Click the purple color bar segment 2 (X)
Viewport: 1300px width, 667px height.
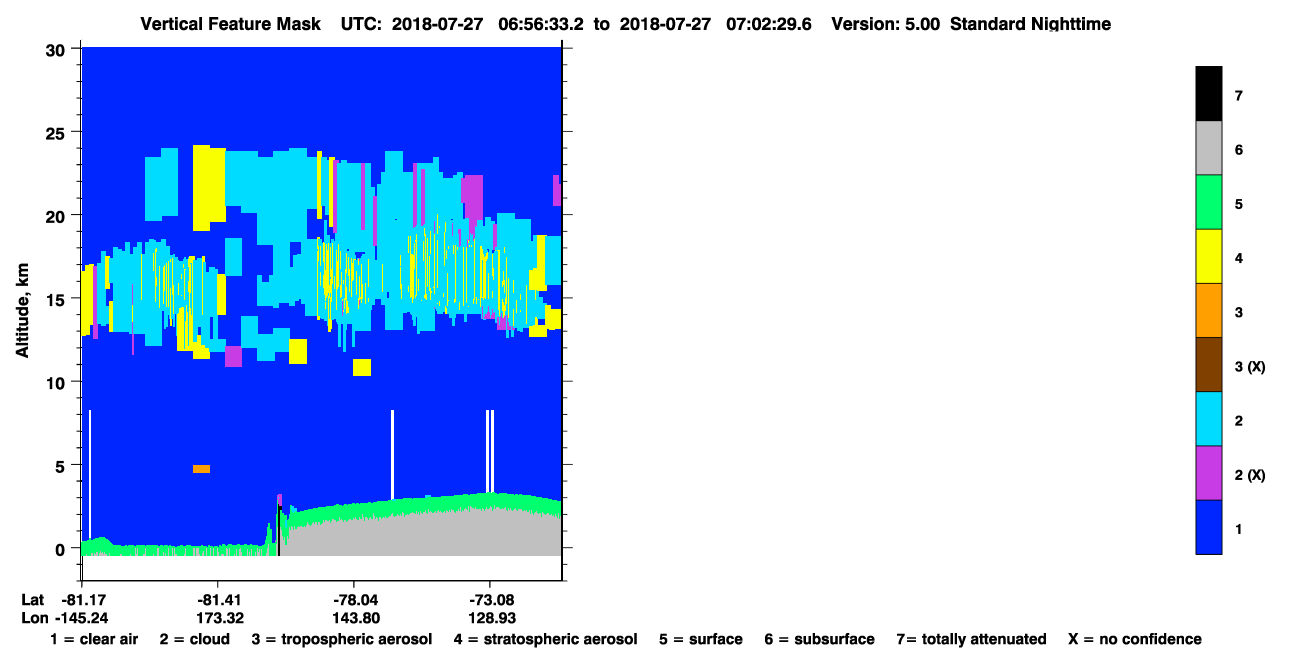[x=1208, y=472]
